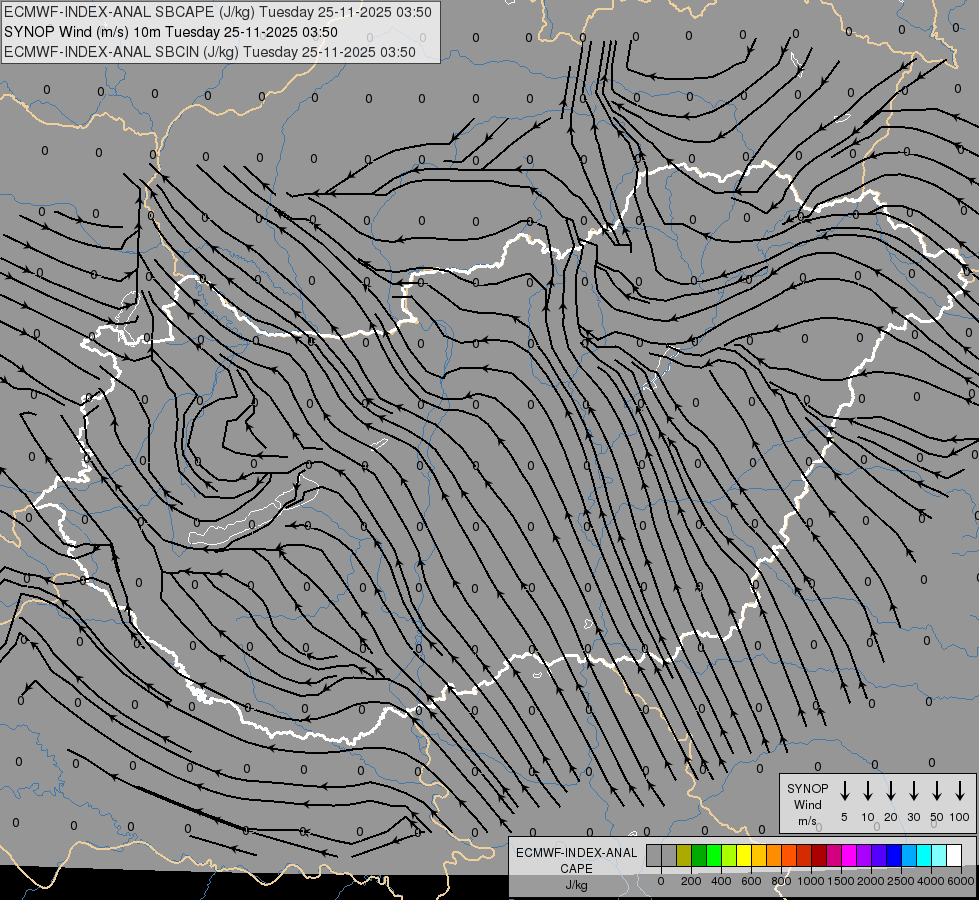Viewport: 979px width, 900px height.
Task: Click the '20' label in wind legend
Action: click(891, 817)
